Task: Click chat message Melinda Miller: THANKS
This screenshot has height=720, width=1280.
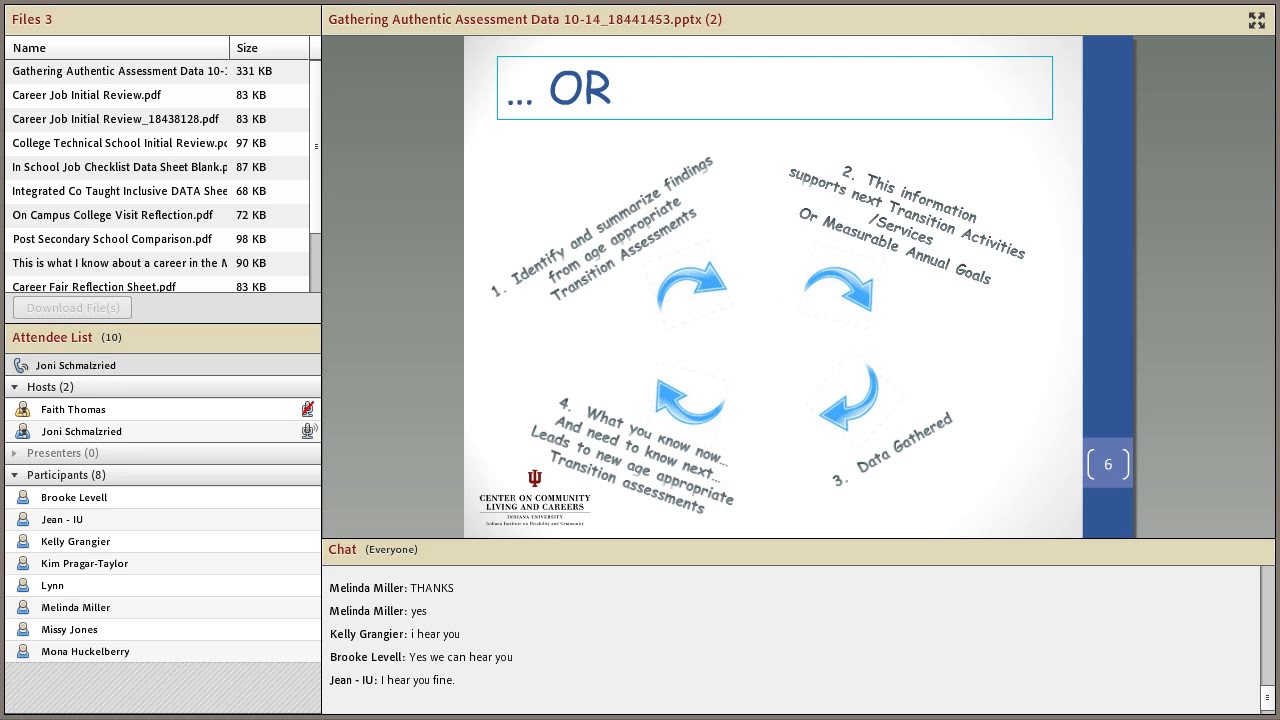Action: pyautogui.click(x=391, y=588)
